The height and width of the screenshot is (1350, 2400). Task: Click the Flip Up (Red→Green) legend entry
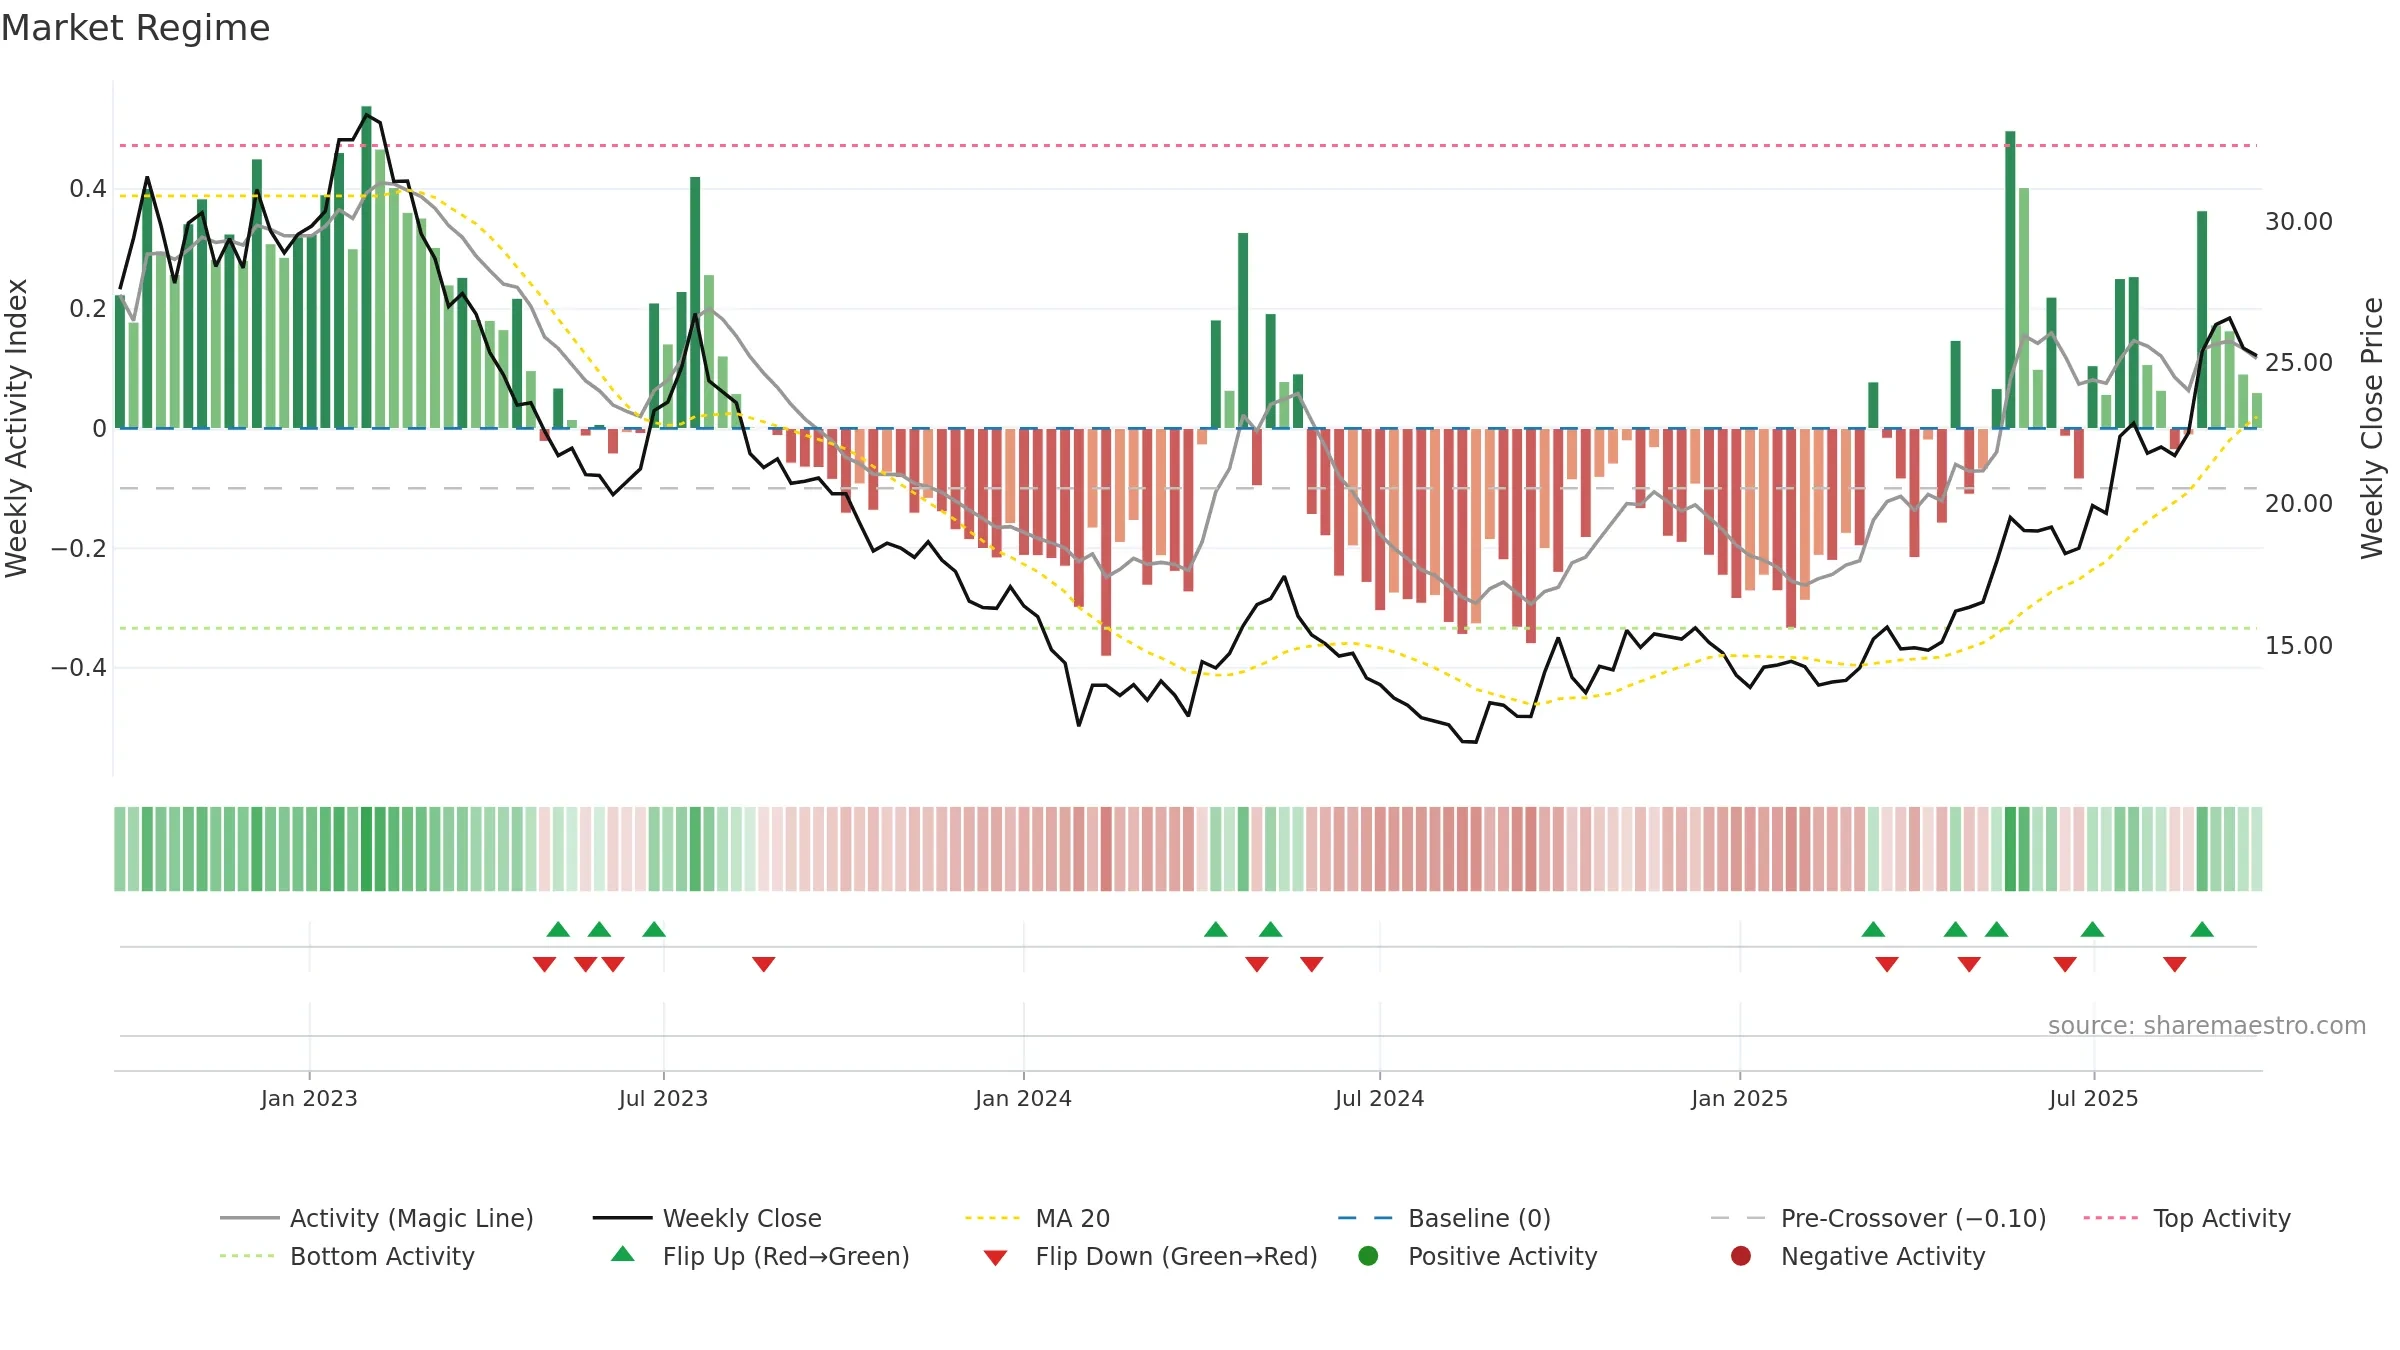(x=760, y=1256)
